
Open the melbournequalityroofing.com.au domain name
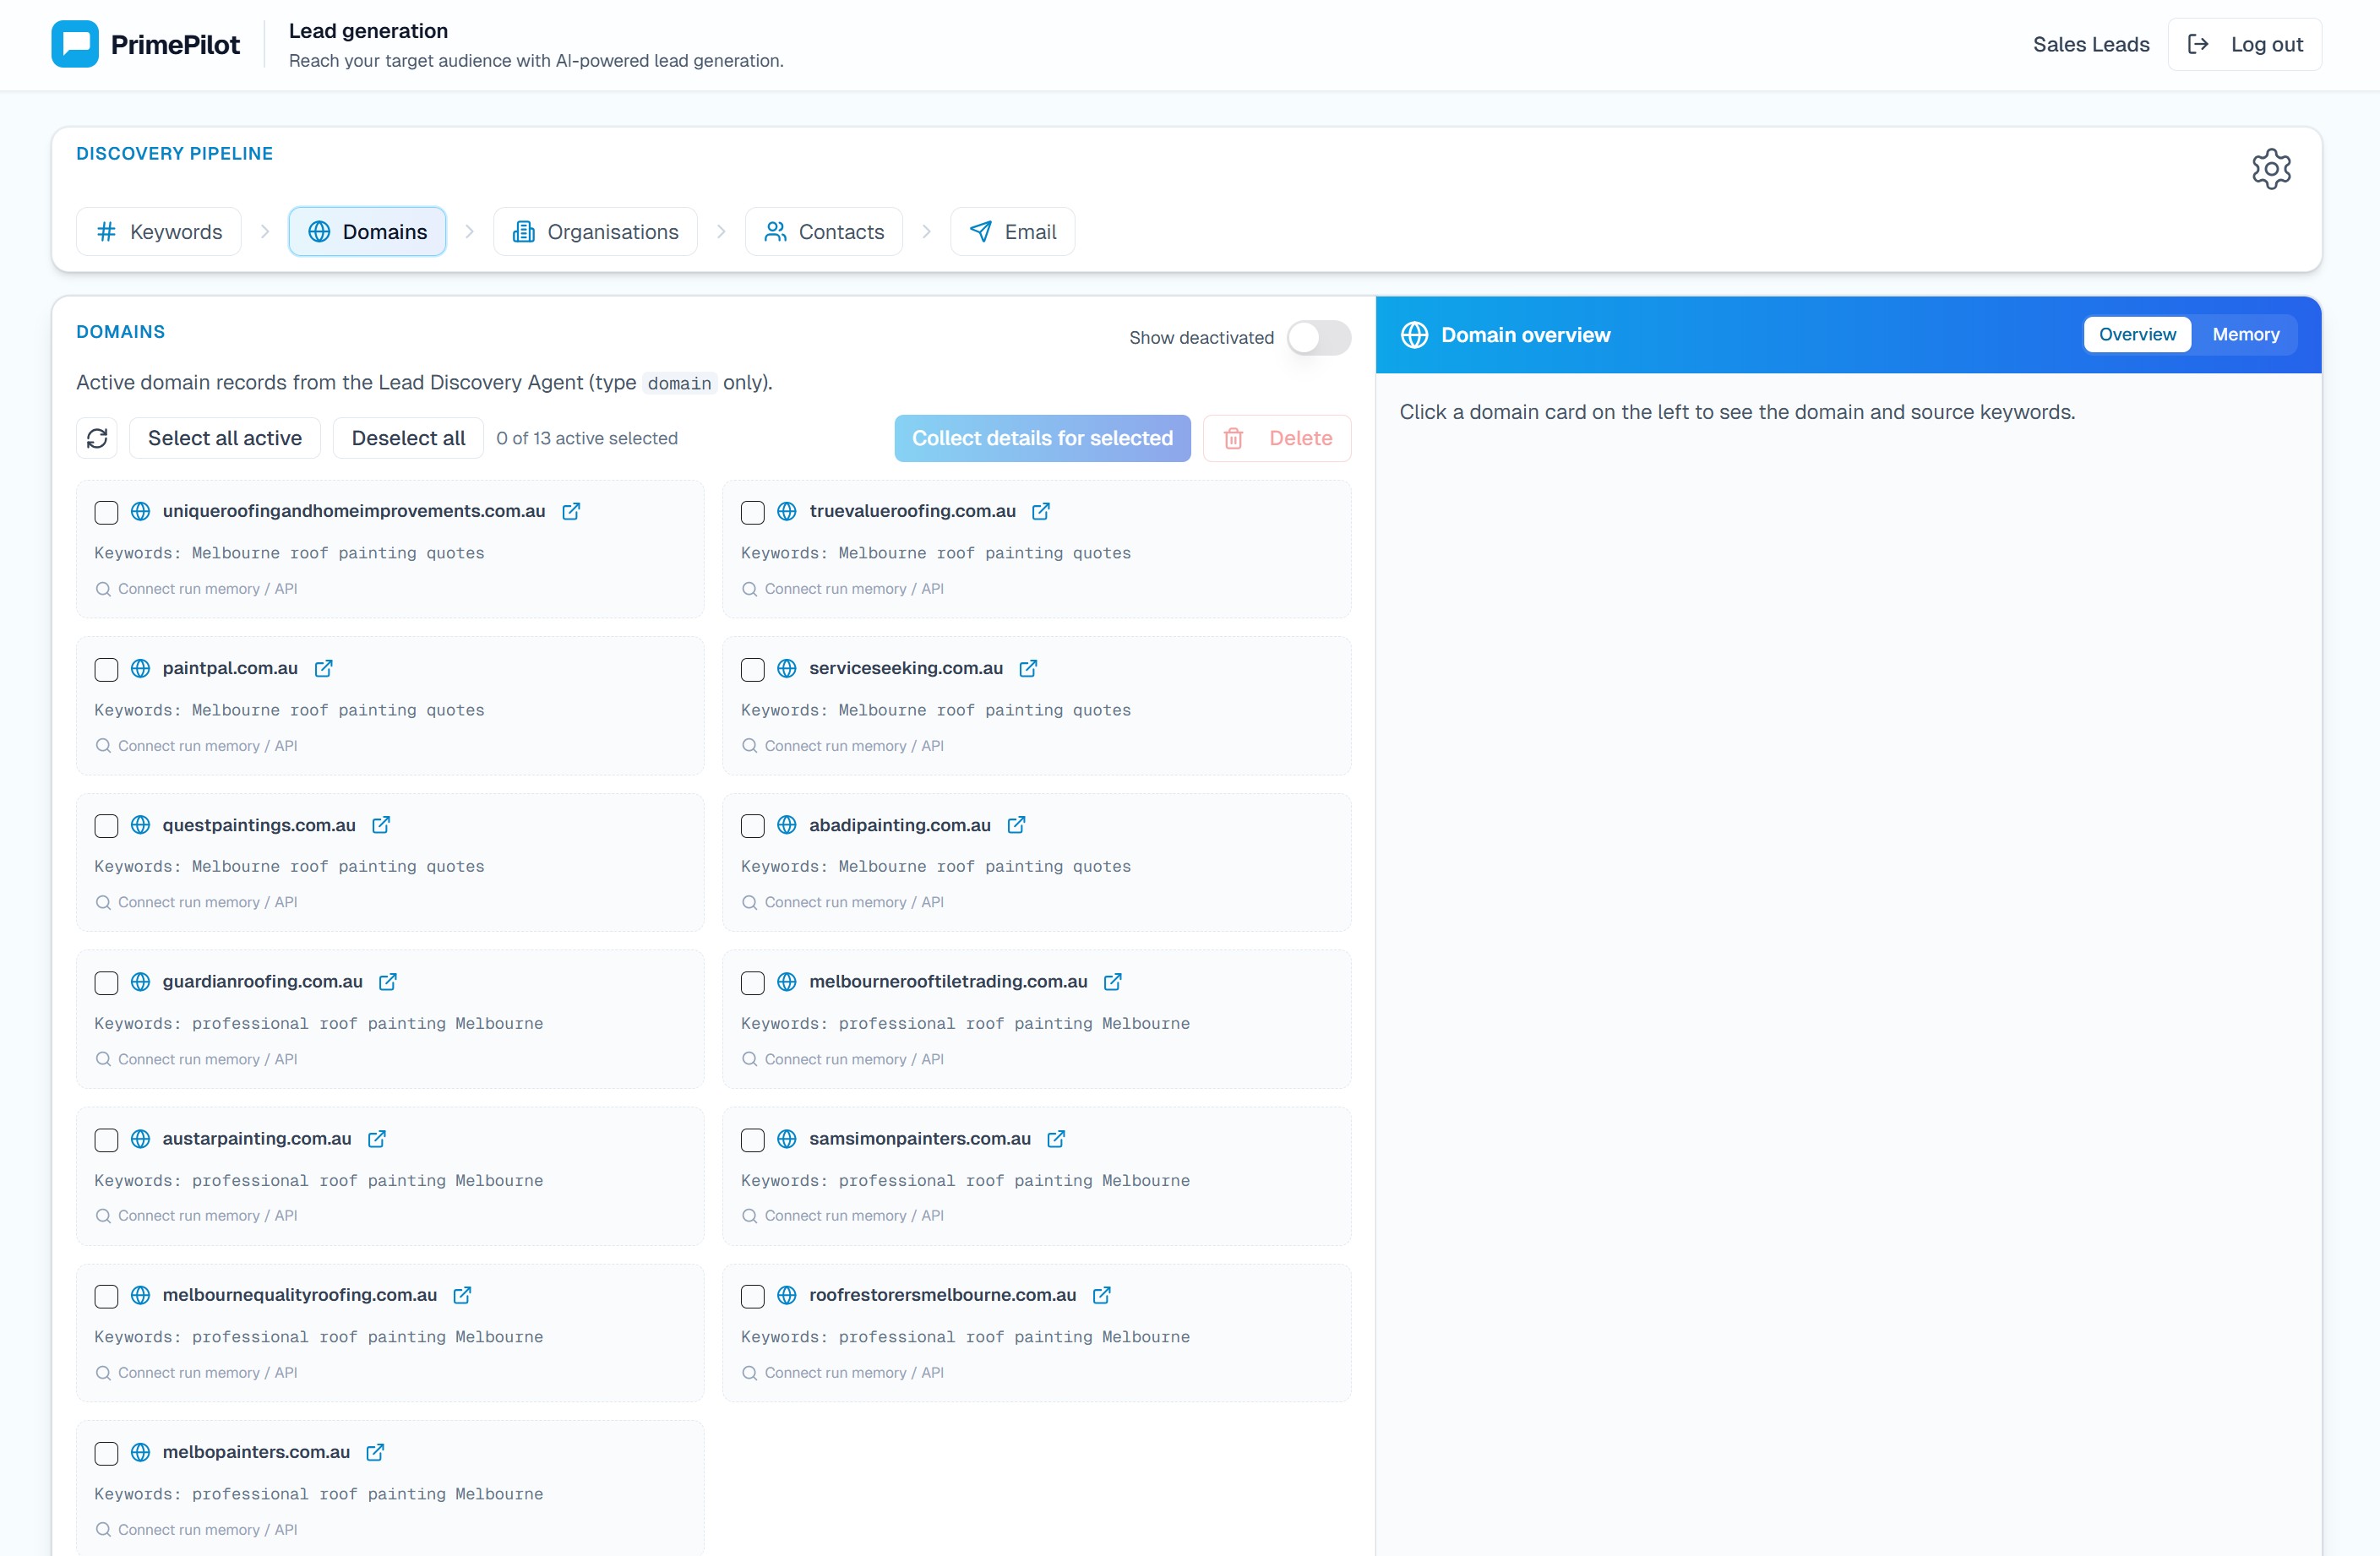[300, 1295]
